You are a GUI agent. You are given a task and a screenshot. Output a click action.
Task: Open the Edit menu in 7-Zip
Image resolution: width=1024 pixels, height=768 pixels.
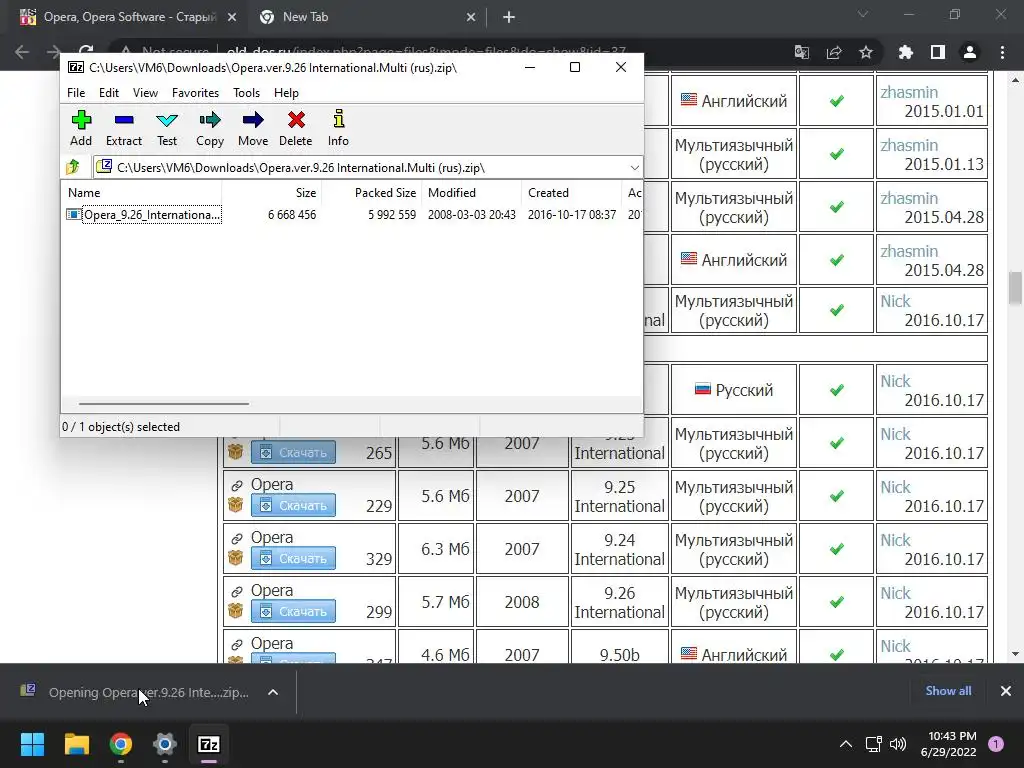(x=109, y=93)
